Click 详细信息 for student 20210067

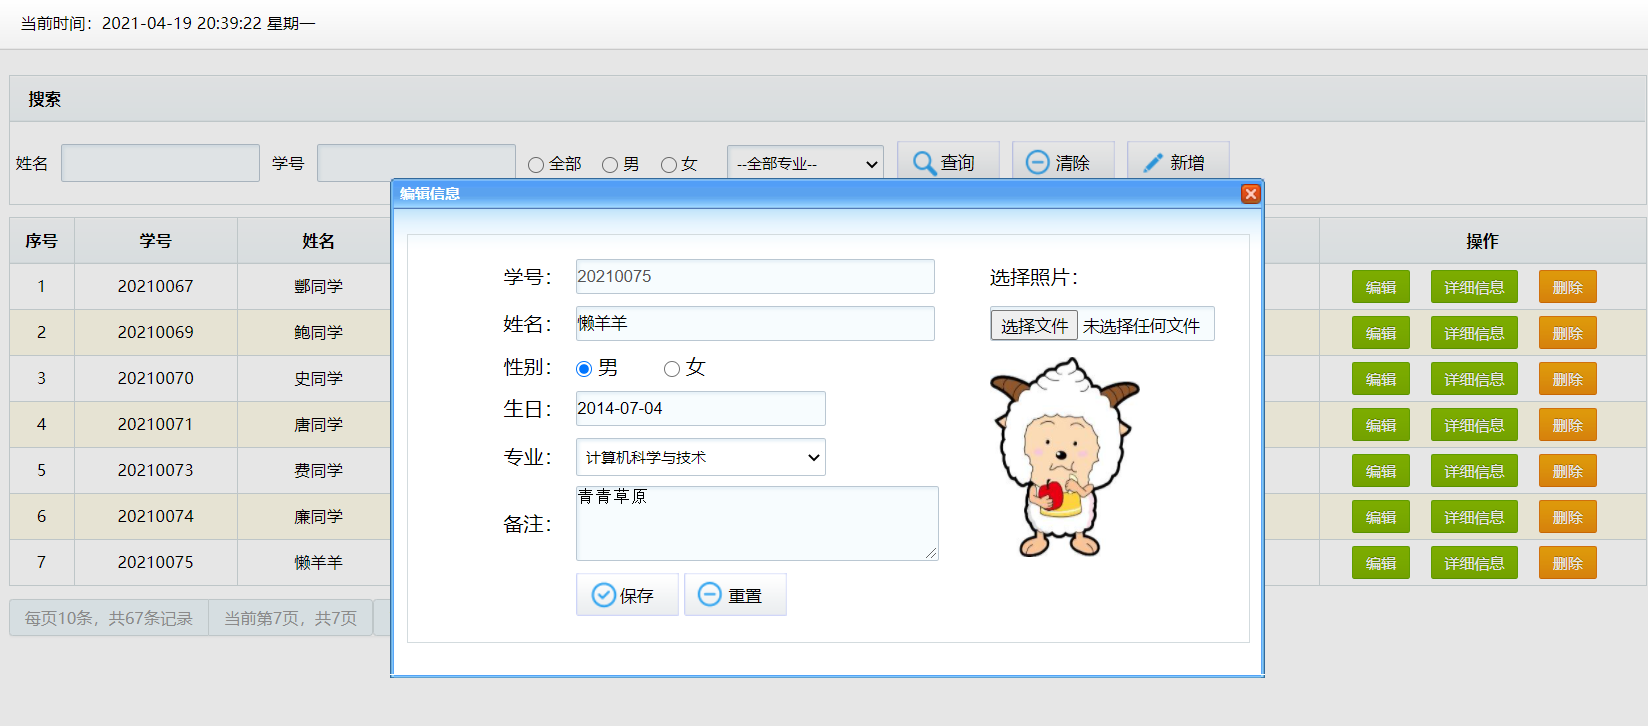click(1474, 287)
